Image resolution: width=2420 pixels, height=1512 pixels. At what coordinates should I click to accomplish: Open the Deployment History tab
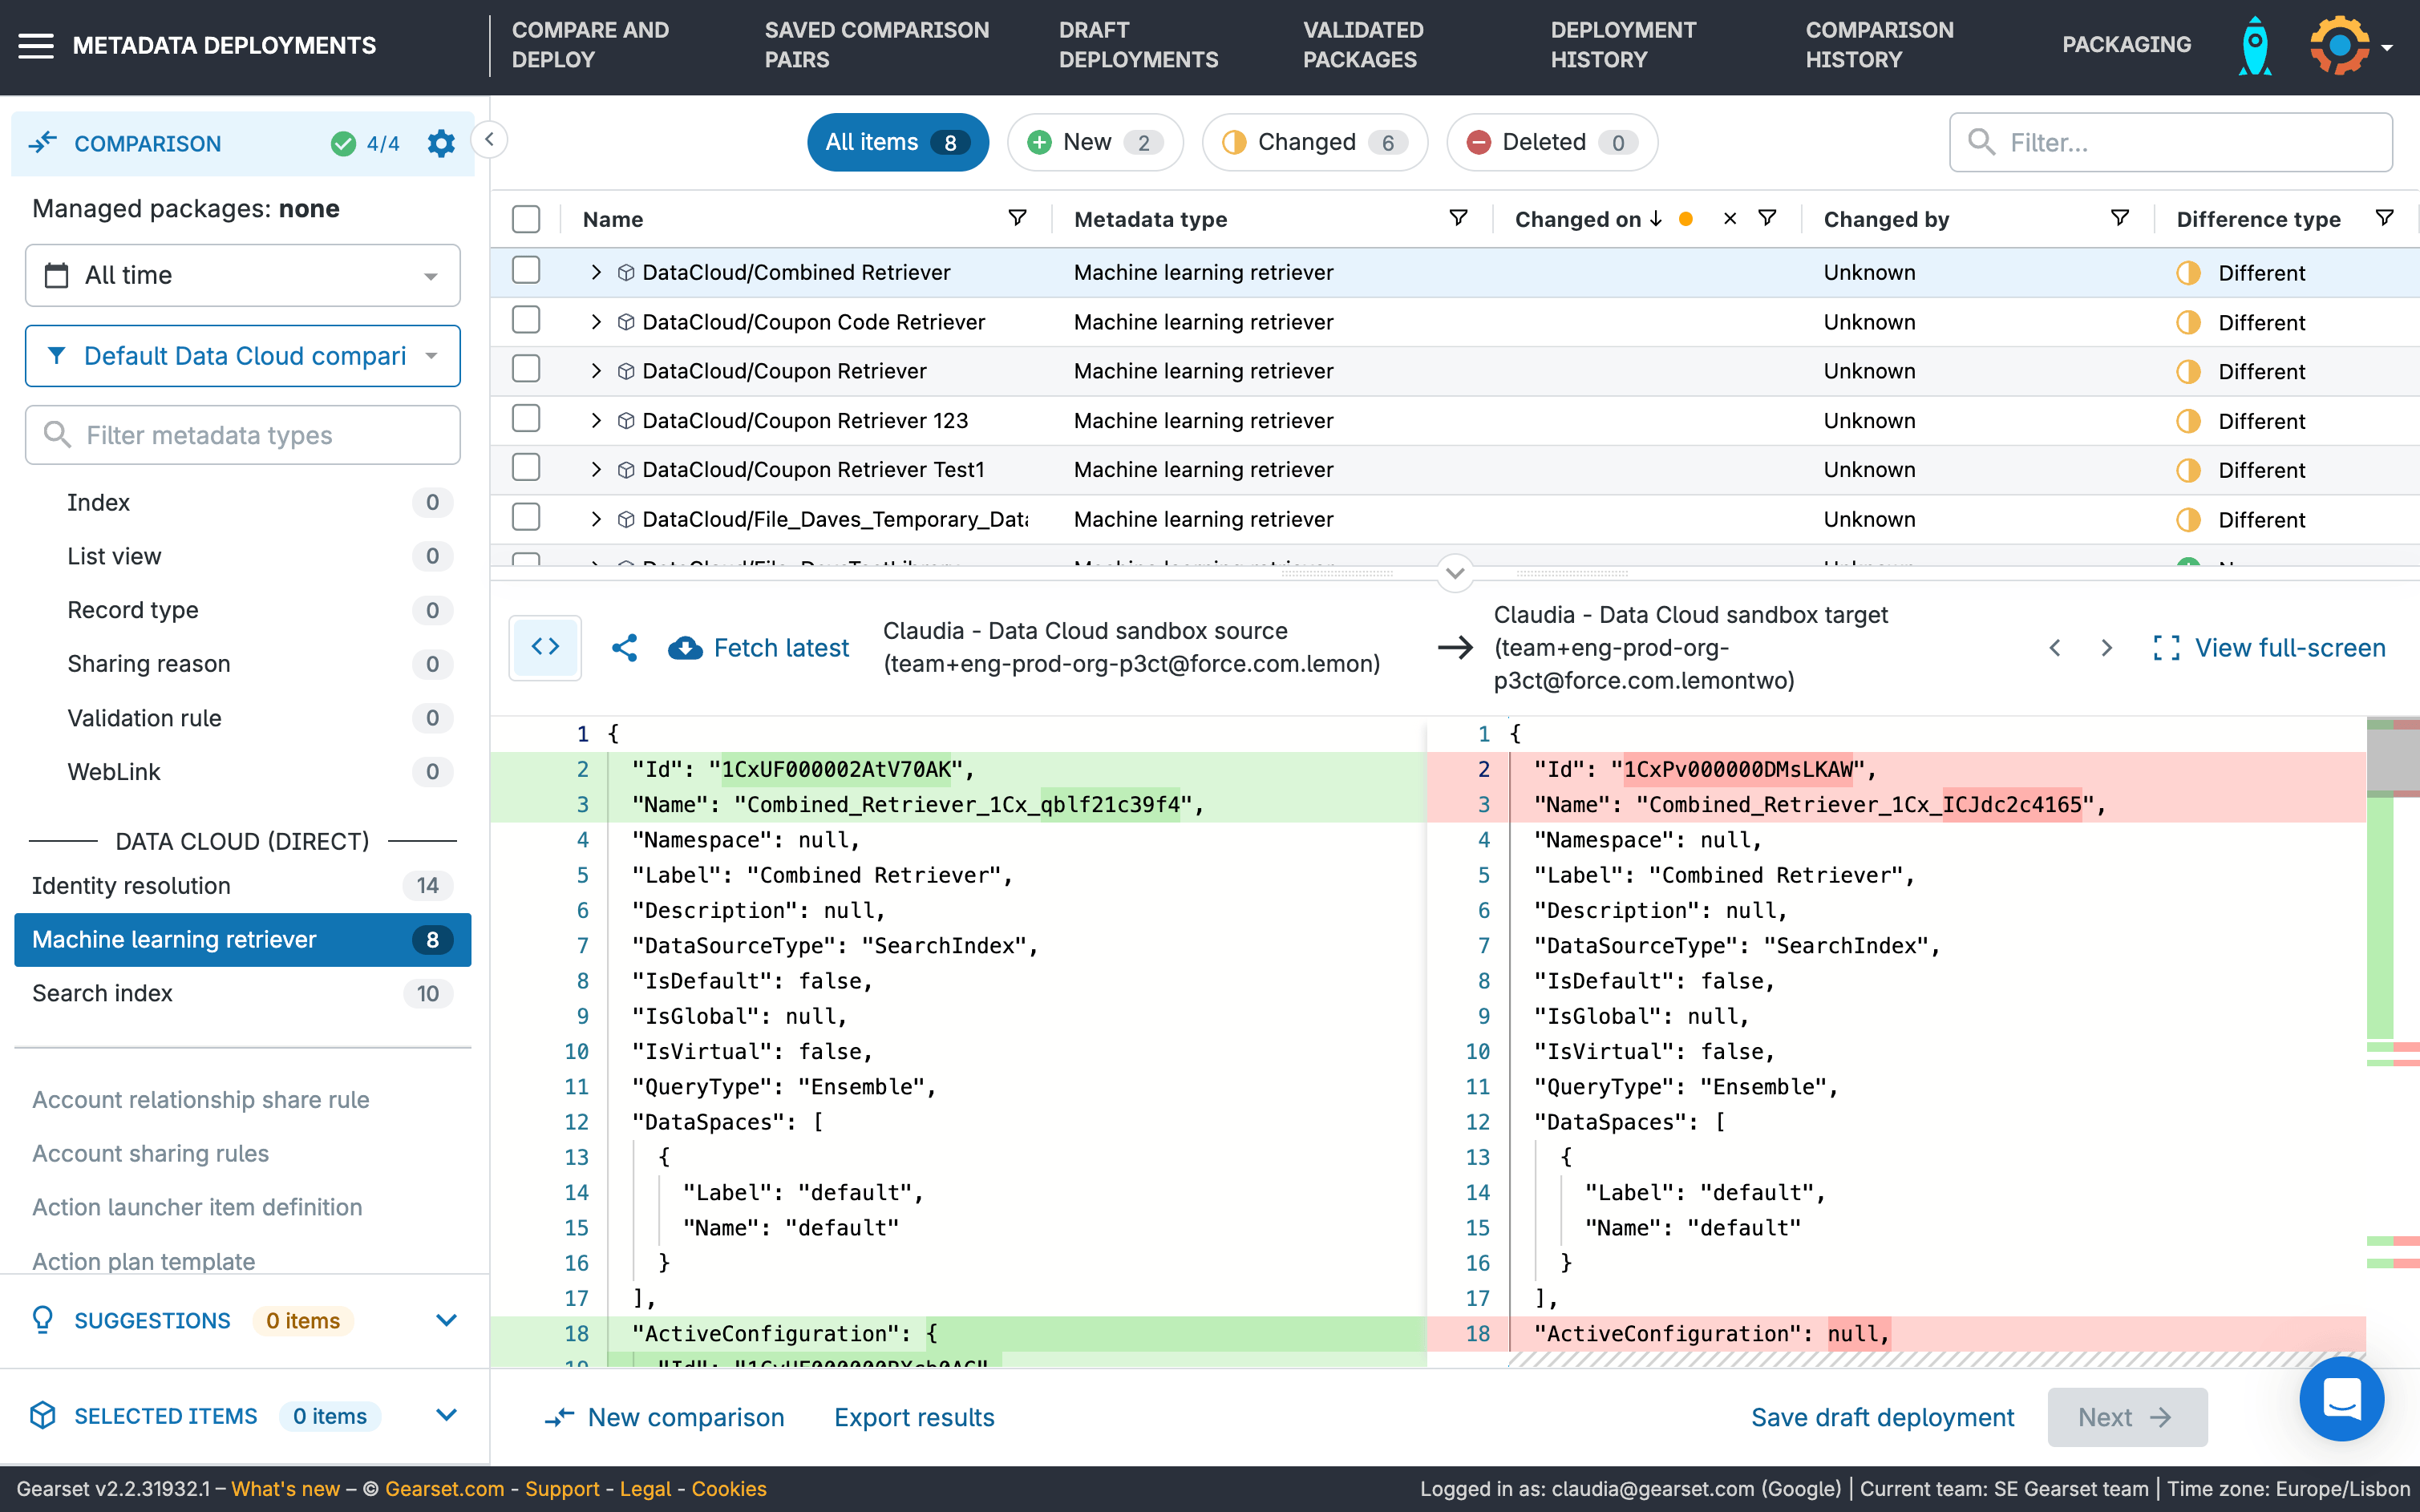point(1622,45)
